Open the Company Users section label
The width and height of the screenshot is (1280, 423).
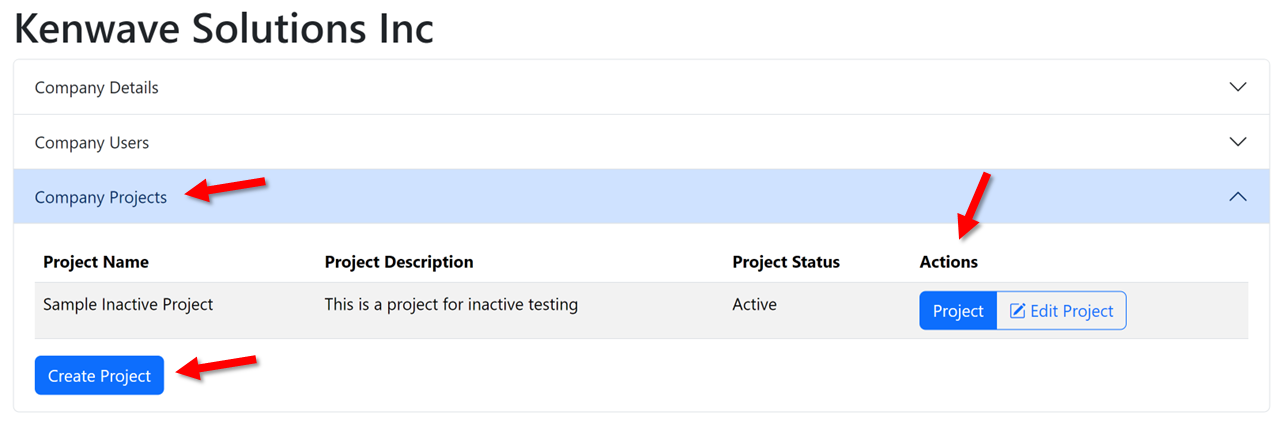(x=91, y=143)
